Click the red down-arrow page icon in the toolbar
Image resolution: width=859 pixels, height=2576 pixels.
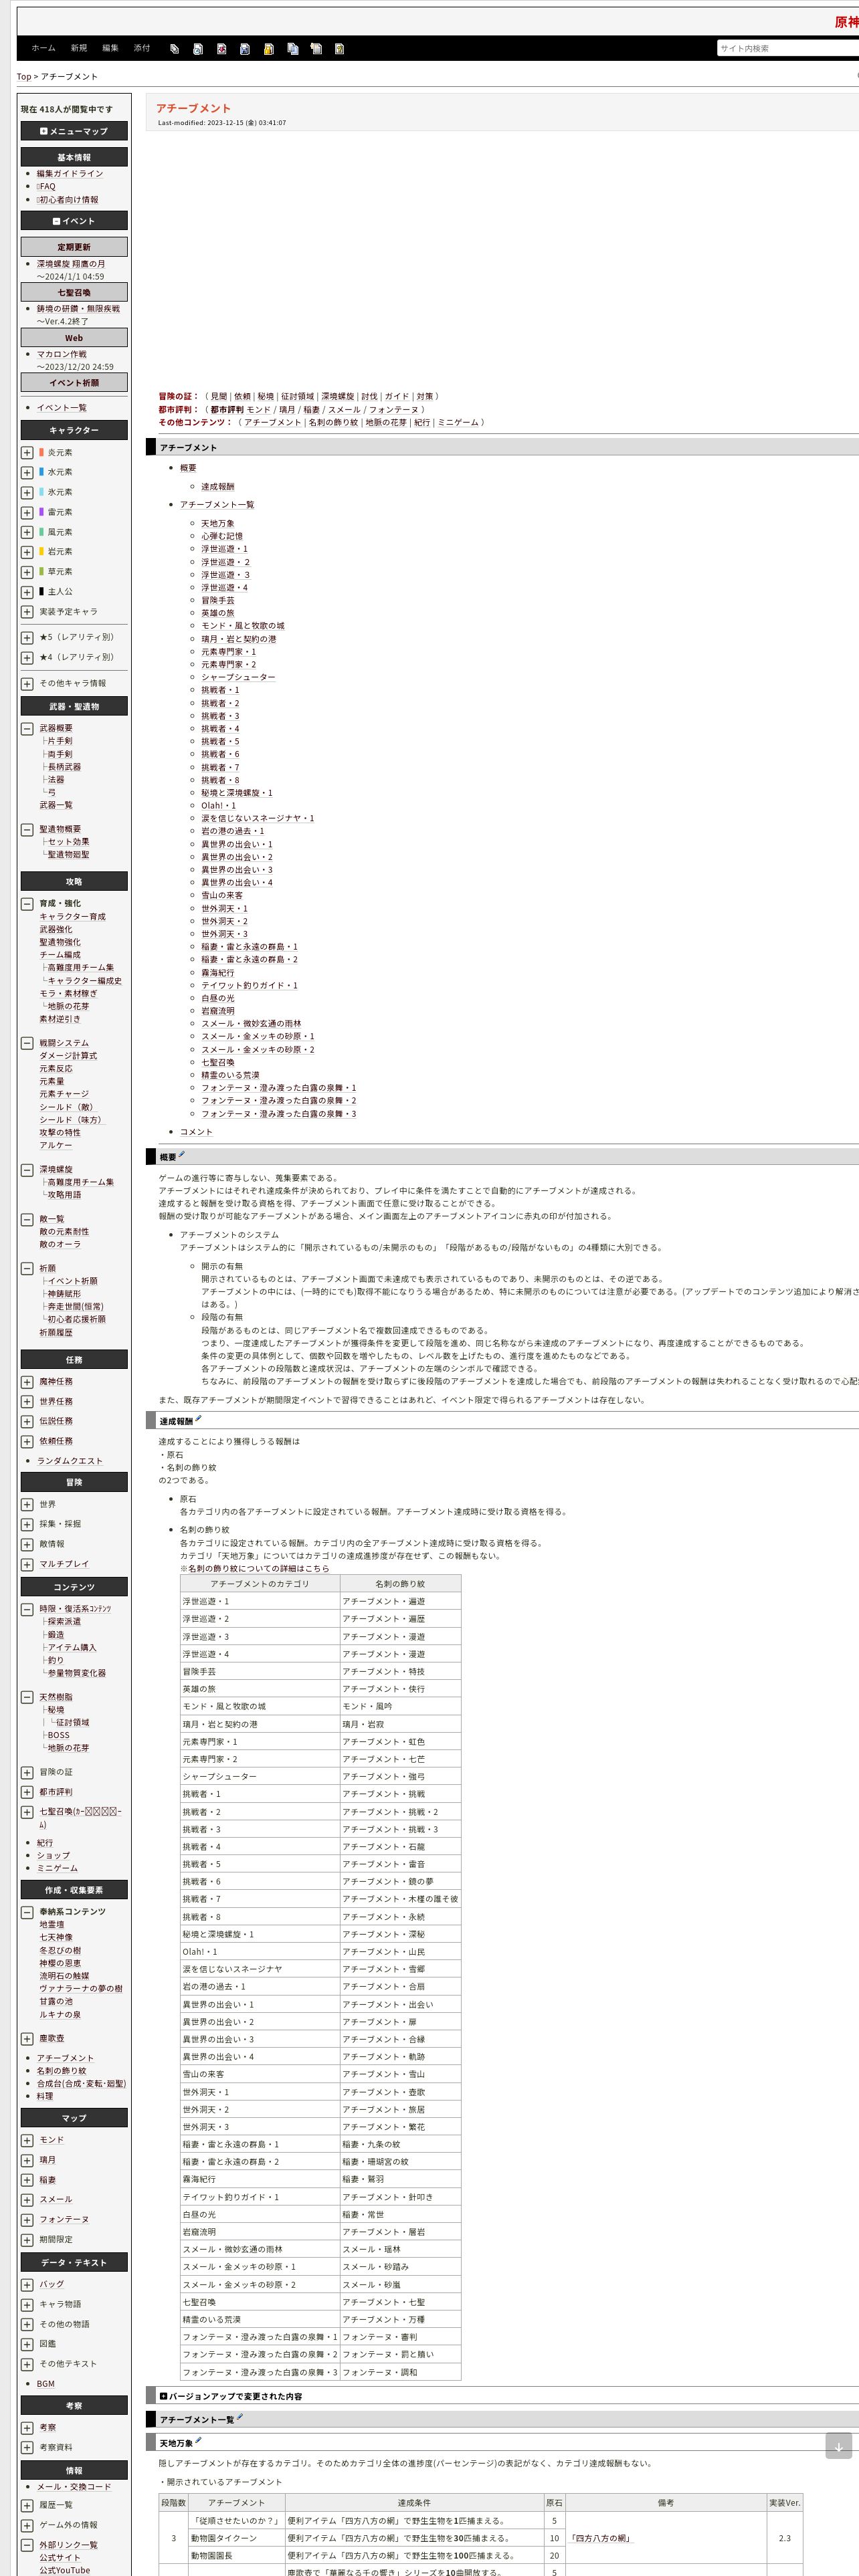pos(221,49)
